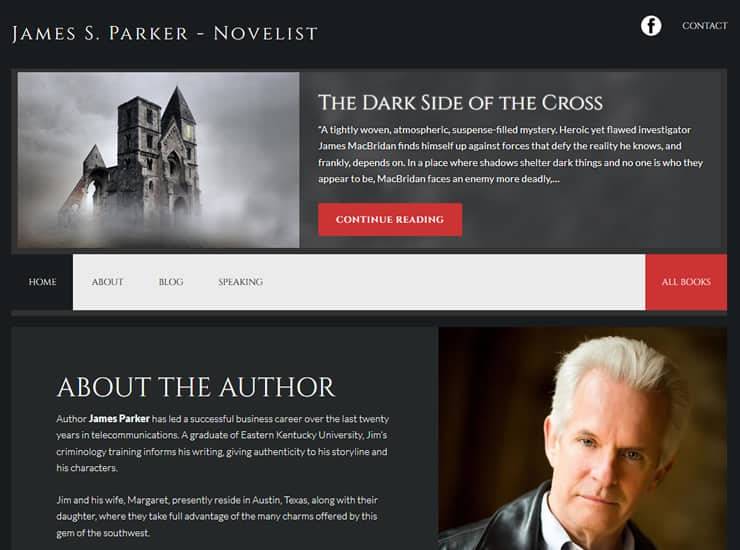Click the James S. Parker site title
740x550 pixels.
tap(165, 34)
